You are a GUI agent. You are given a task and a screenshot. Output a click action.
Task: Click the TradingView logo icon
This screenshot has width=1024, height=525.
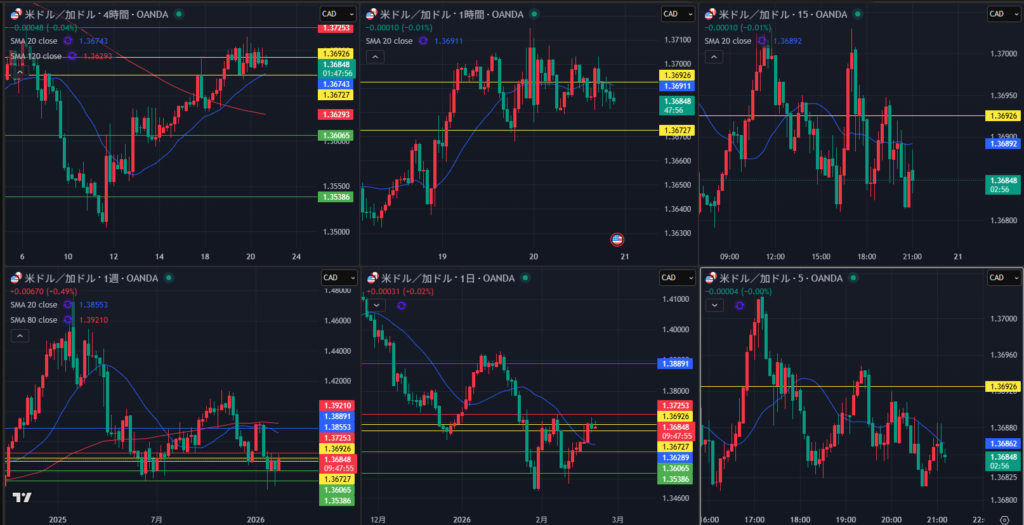coord(21,497)
